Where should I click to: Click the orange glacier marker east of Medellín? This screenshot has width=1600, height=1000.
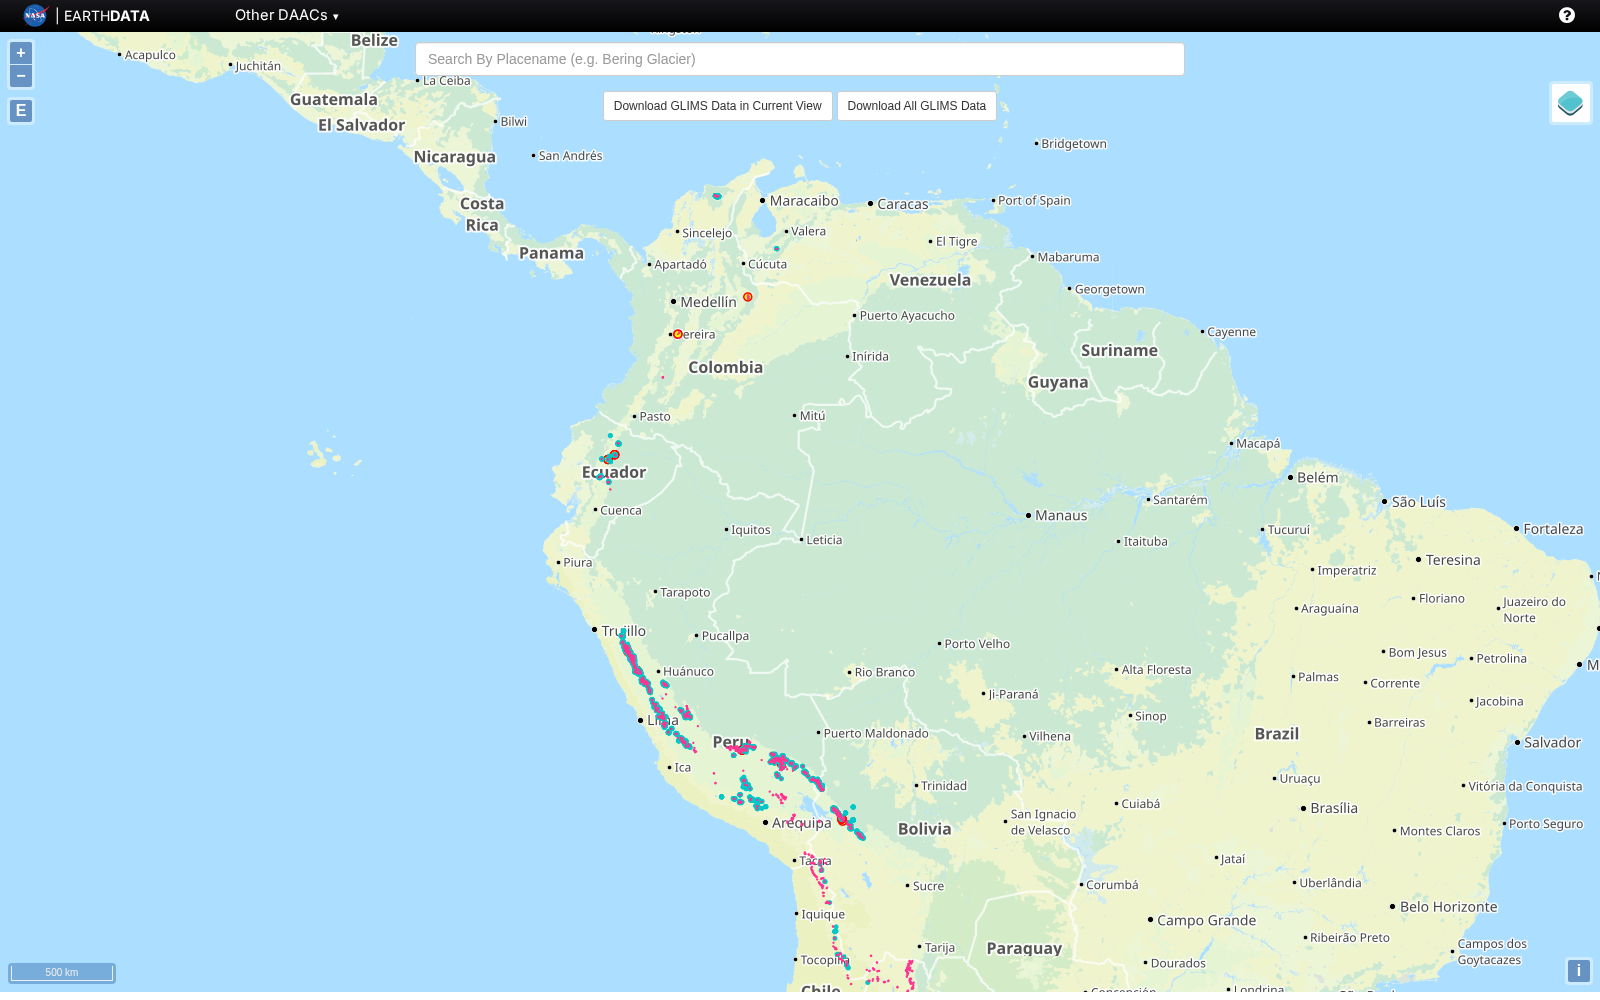[x=748, y=297]
